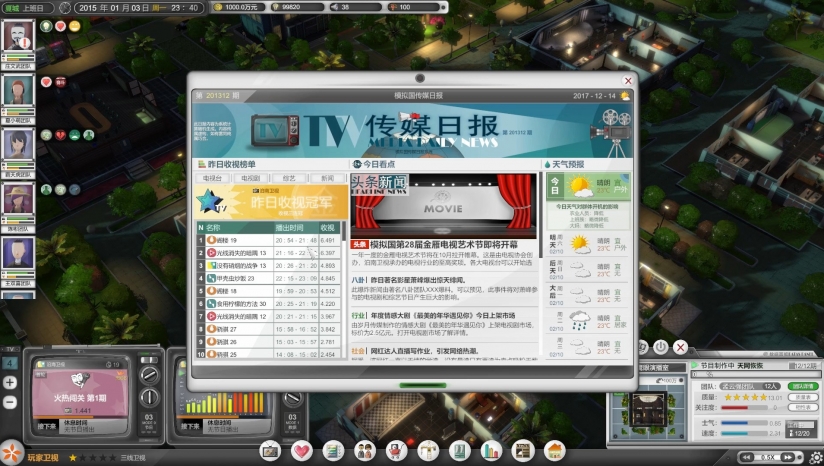Open the staff people icon in bottom toolbar
824x466 pixels.
click(x=365, y=451)
